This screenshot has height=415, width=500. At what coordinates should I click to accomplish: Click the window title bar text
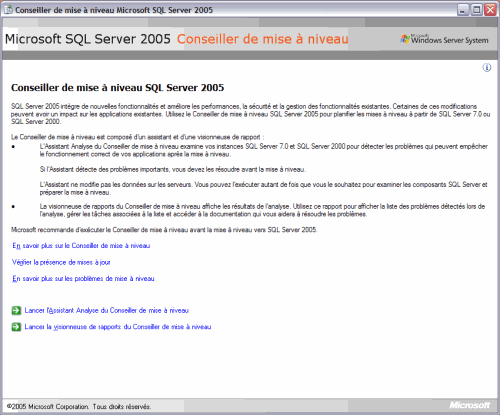coord(114,10)
